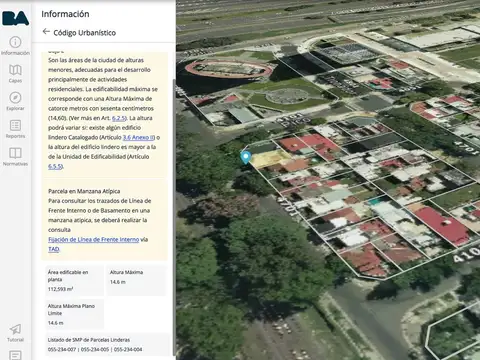Open the Información sidebar section
Viewport: 480px width, 360px height.
[15, 46]
